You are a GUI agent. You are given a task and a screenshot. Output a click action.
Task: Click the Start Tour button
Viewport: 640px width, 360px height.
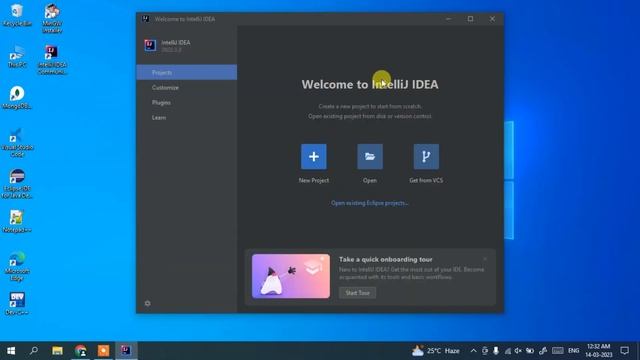pos(357,293)
